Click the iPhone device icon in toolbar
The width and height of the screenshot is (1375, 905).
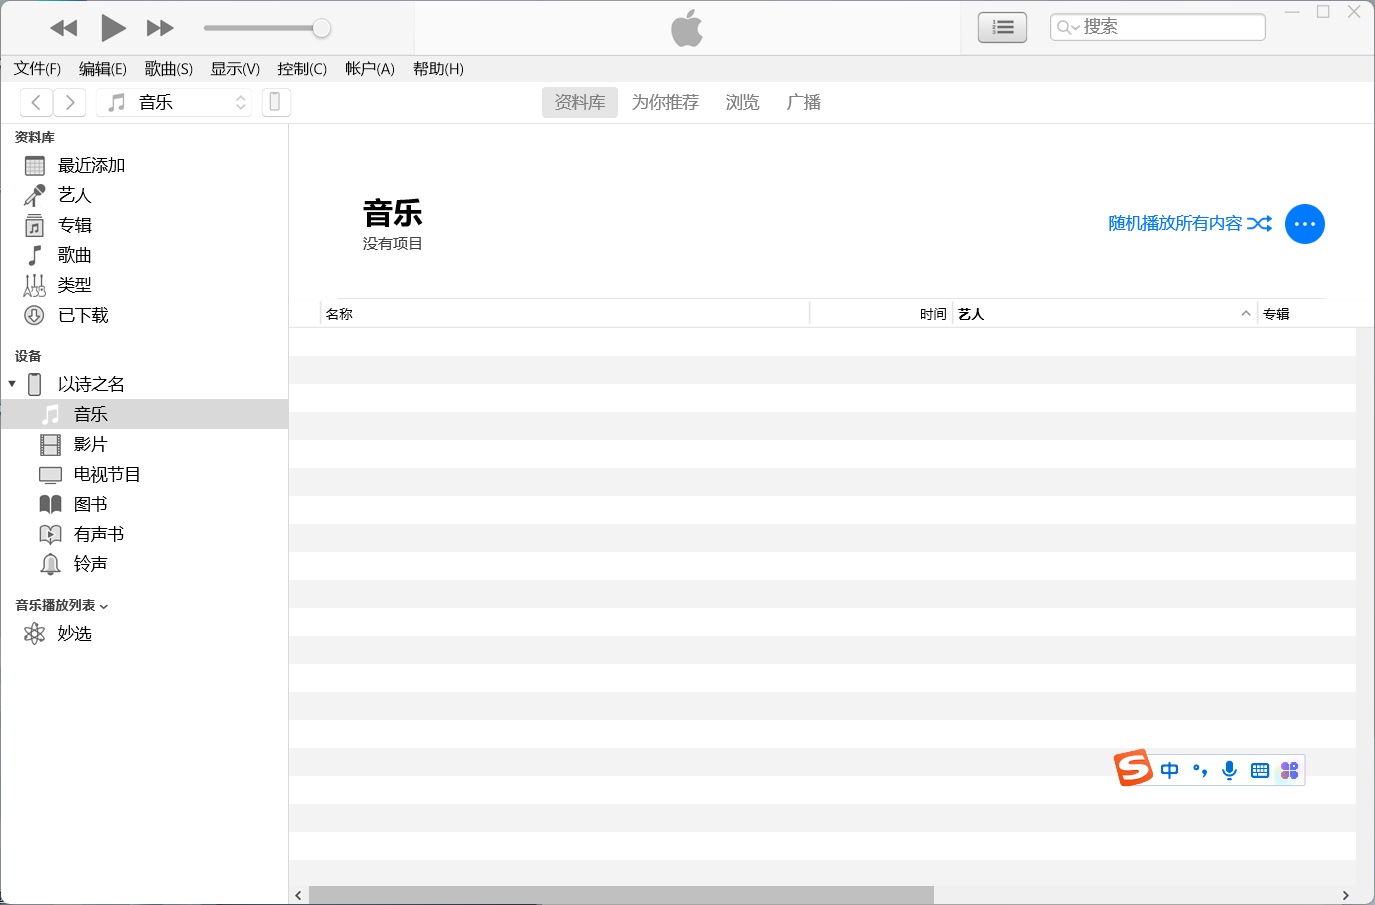click(275, 102)
